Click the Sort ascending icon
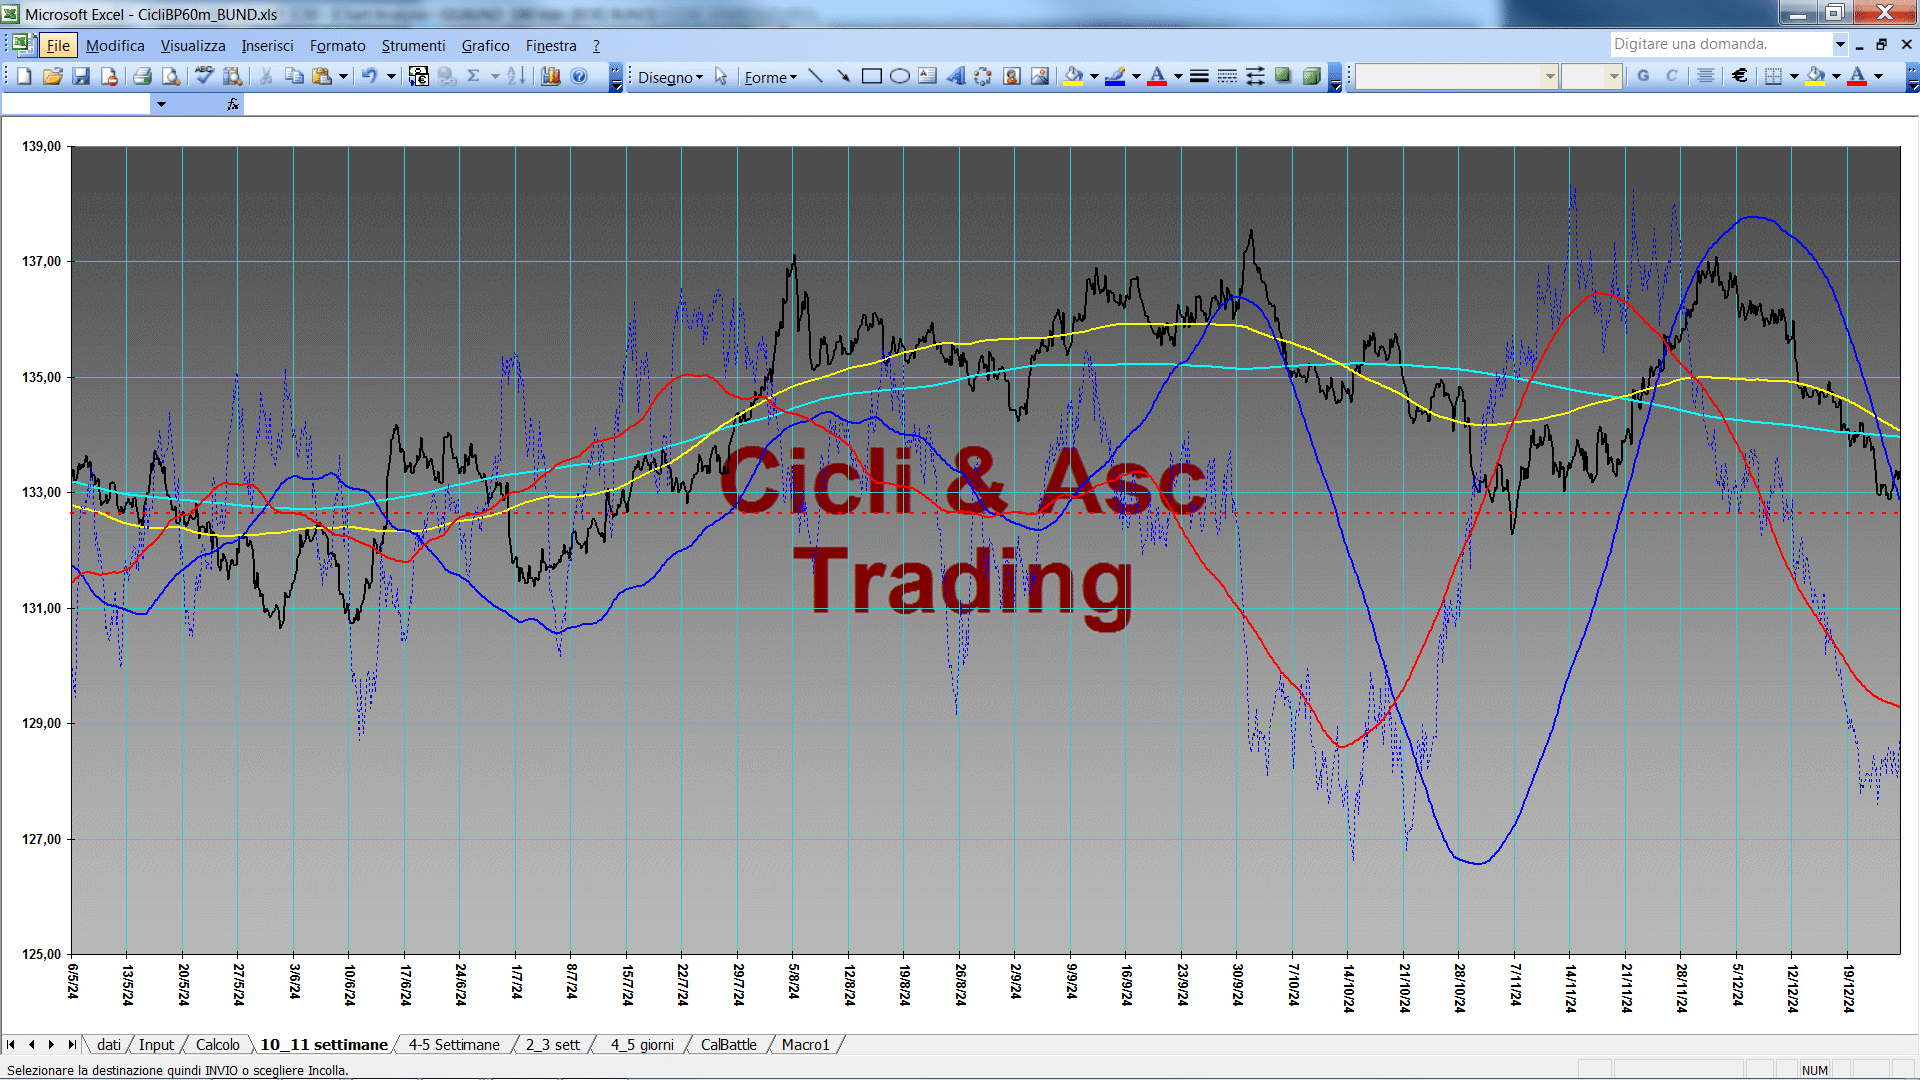 (x=516, y=76)
